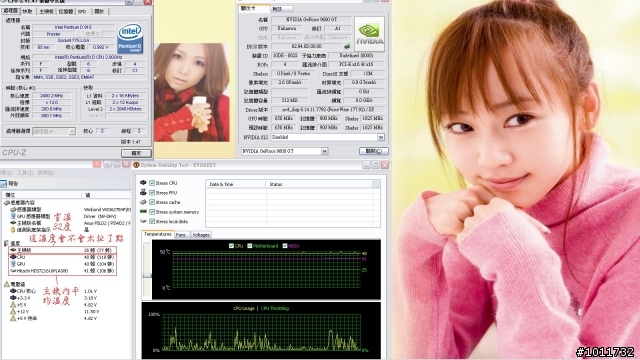Click the thermometer icon of the temperature group

[6, 243]
